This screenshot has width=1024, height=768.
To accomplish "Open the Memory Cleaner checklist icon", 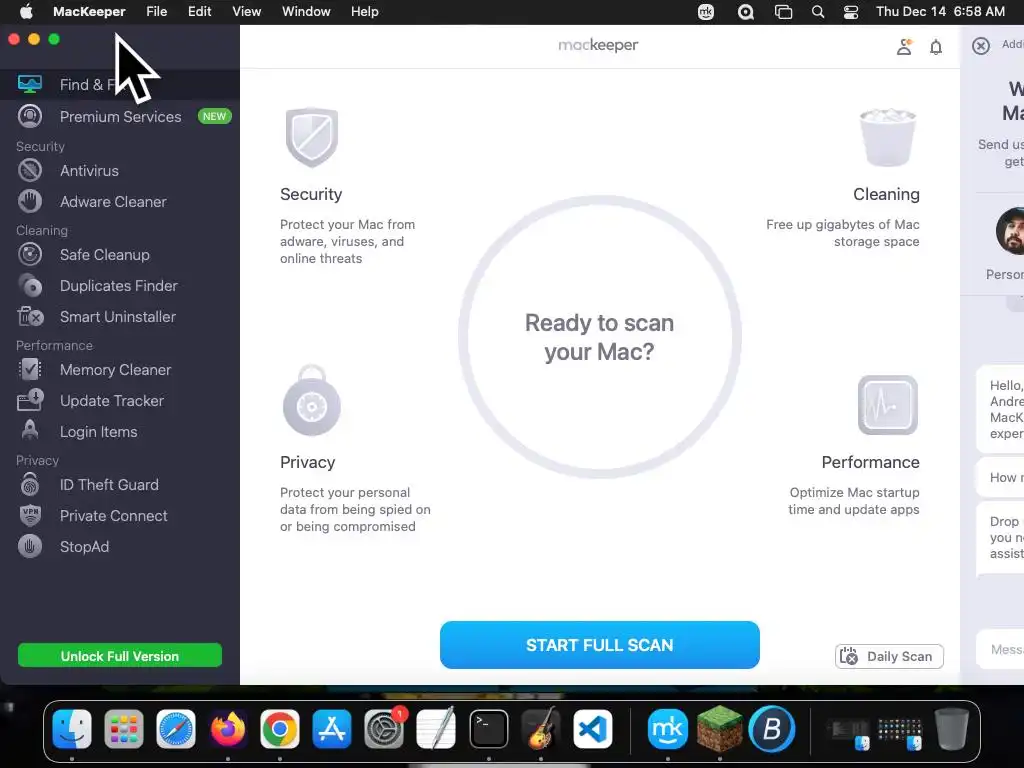I will pyautogui.click(x=29, y=370).
